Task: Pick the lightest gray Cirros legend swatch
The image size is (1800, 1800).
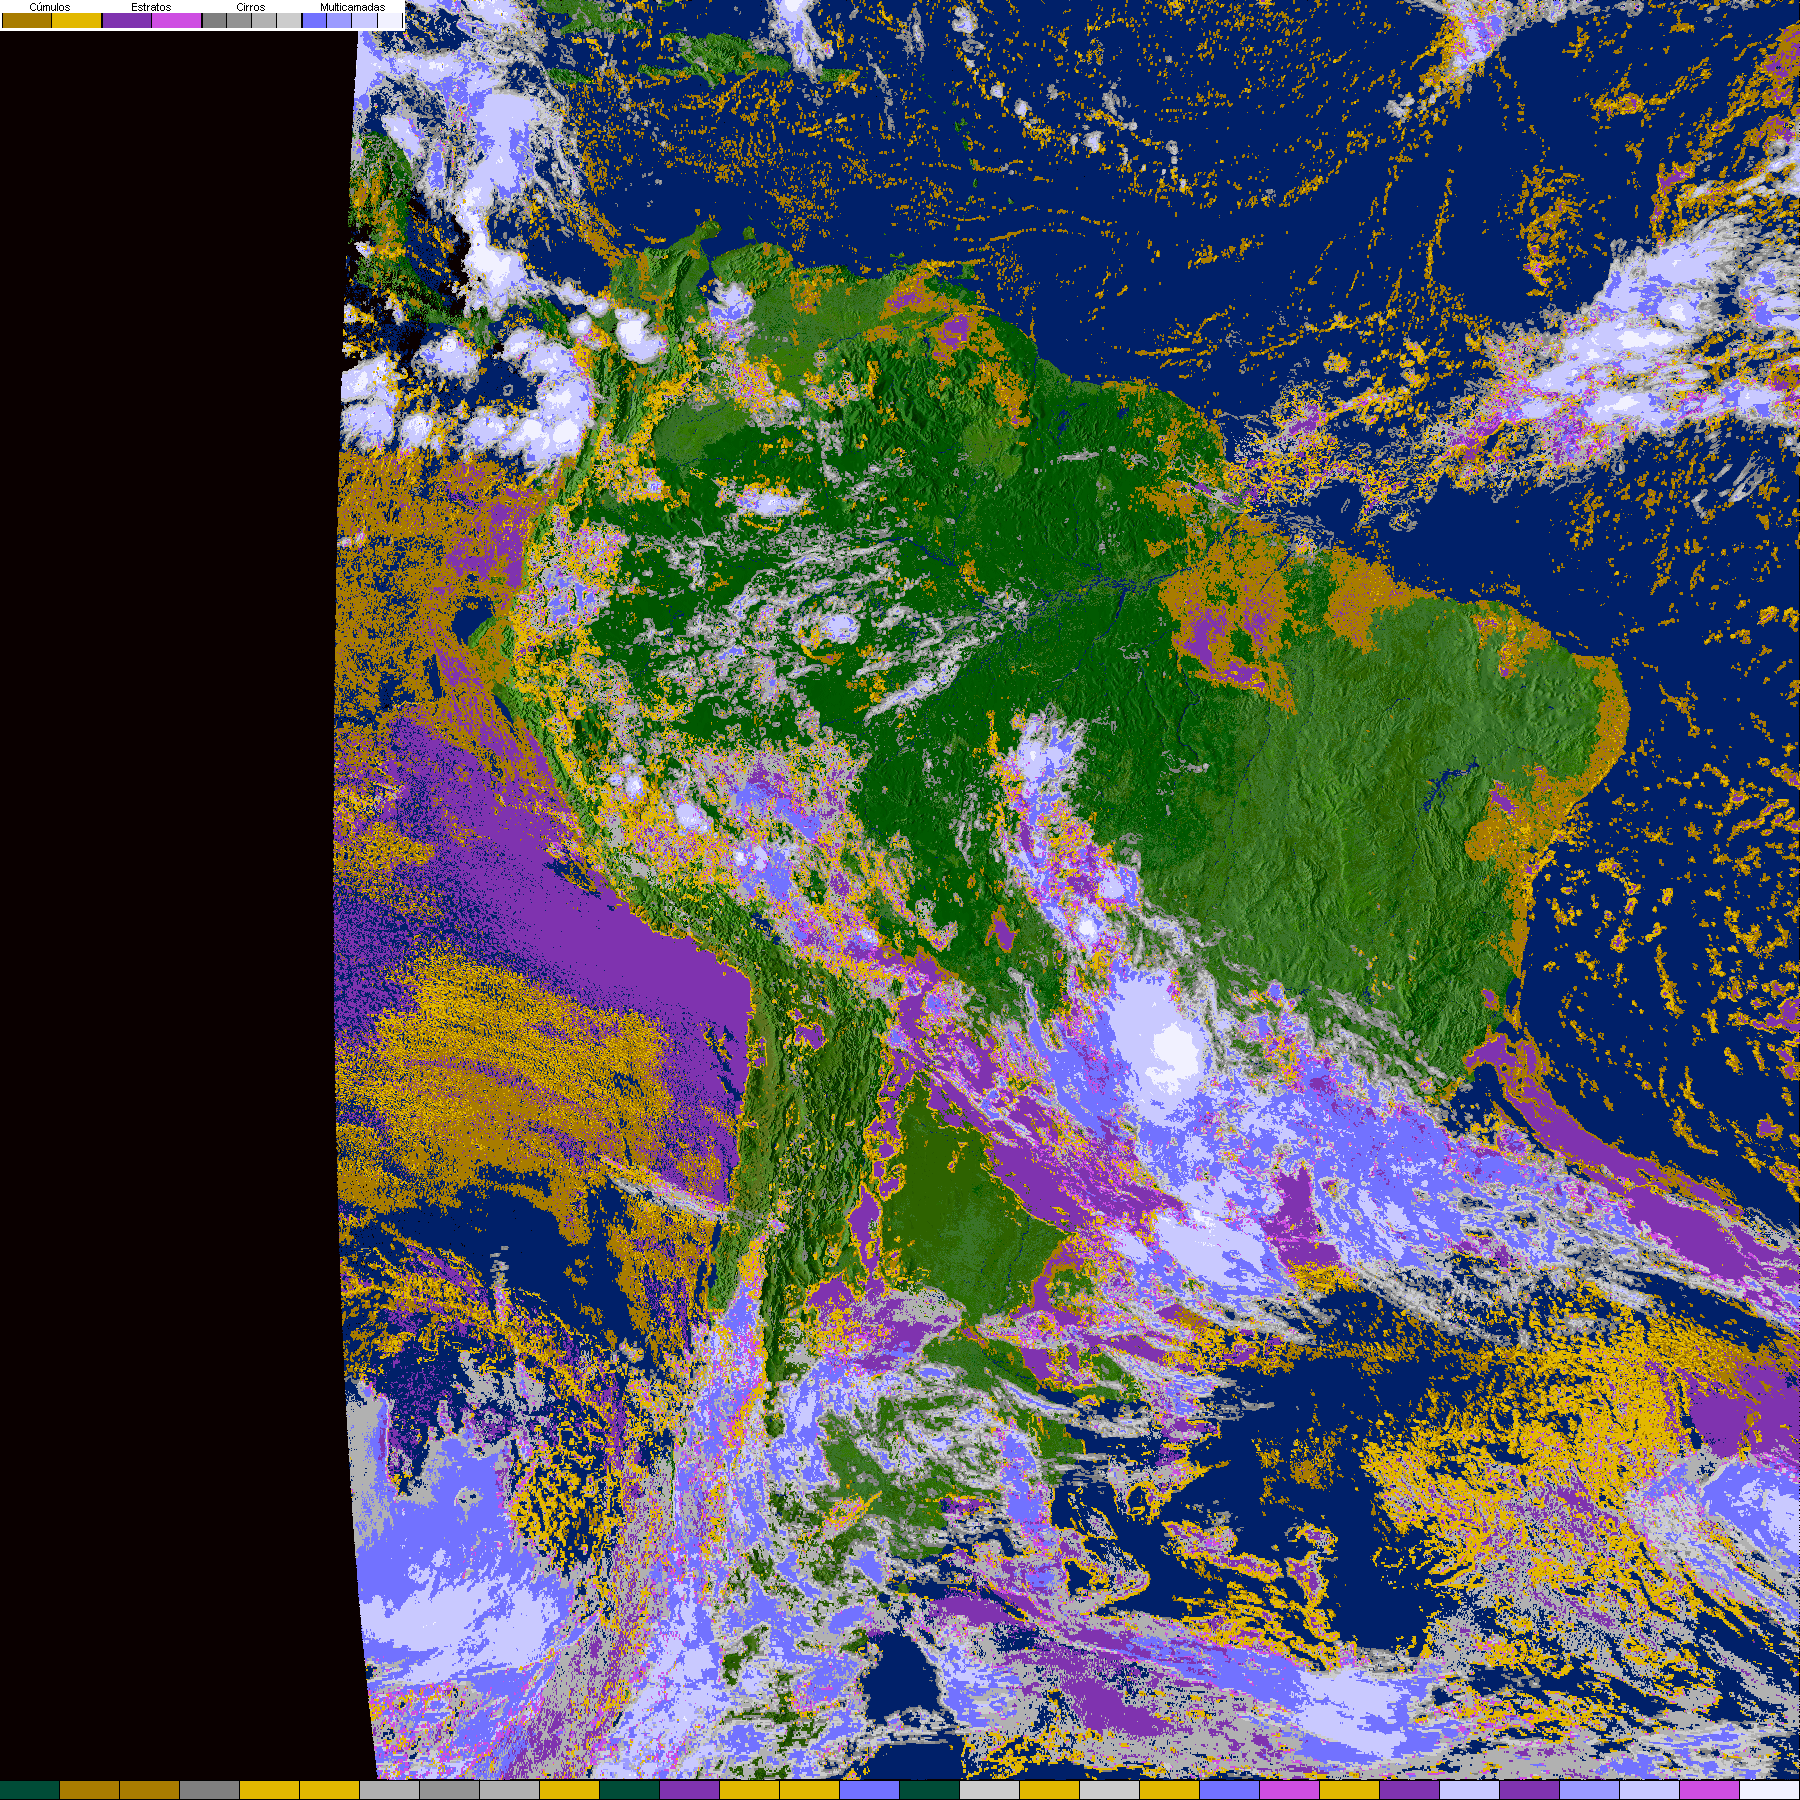Action: pyautogui.click(x=289, y=20)
